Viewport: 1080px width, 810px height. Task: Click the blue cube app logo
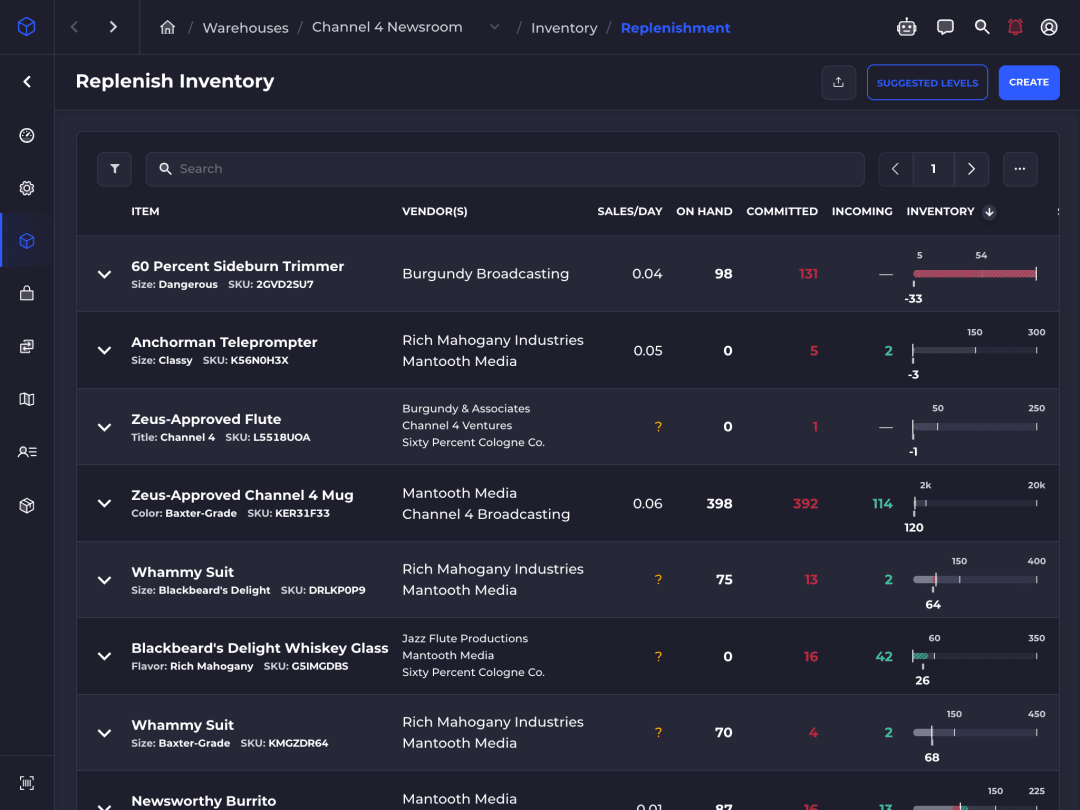(x=26, y=27)
